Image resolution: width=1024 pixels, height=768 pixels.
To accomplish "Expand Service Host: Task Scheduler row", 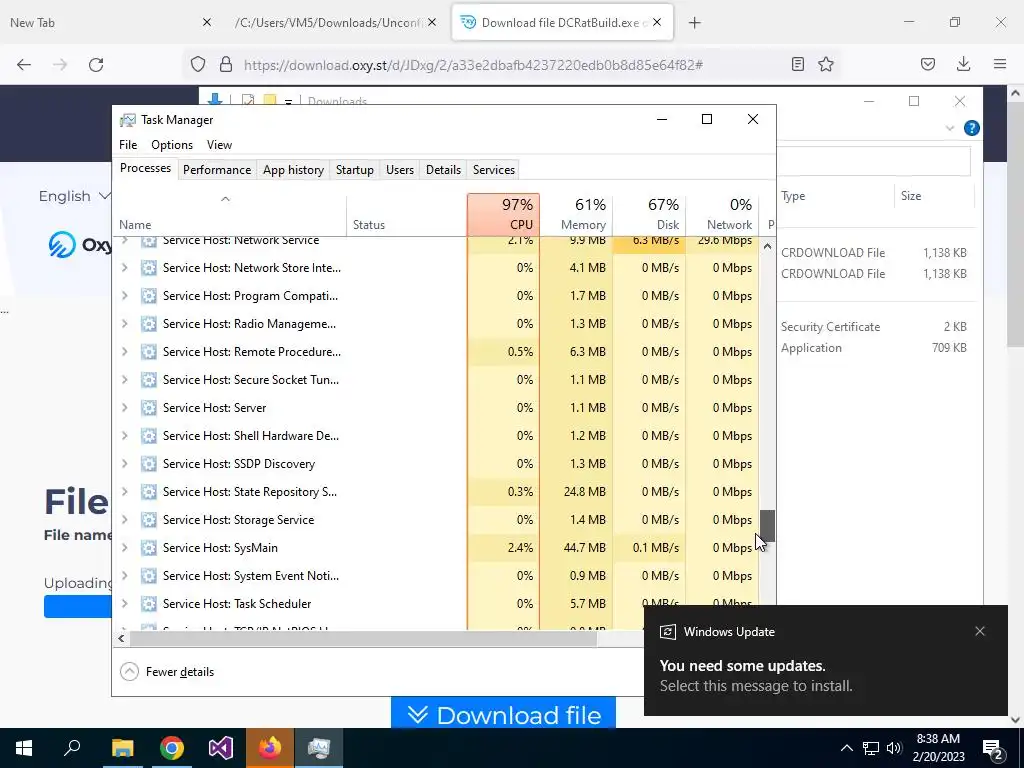I will (124, 604).
